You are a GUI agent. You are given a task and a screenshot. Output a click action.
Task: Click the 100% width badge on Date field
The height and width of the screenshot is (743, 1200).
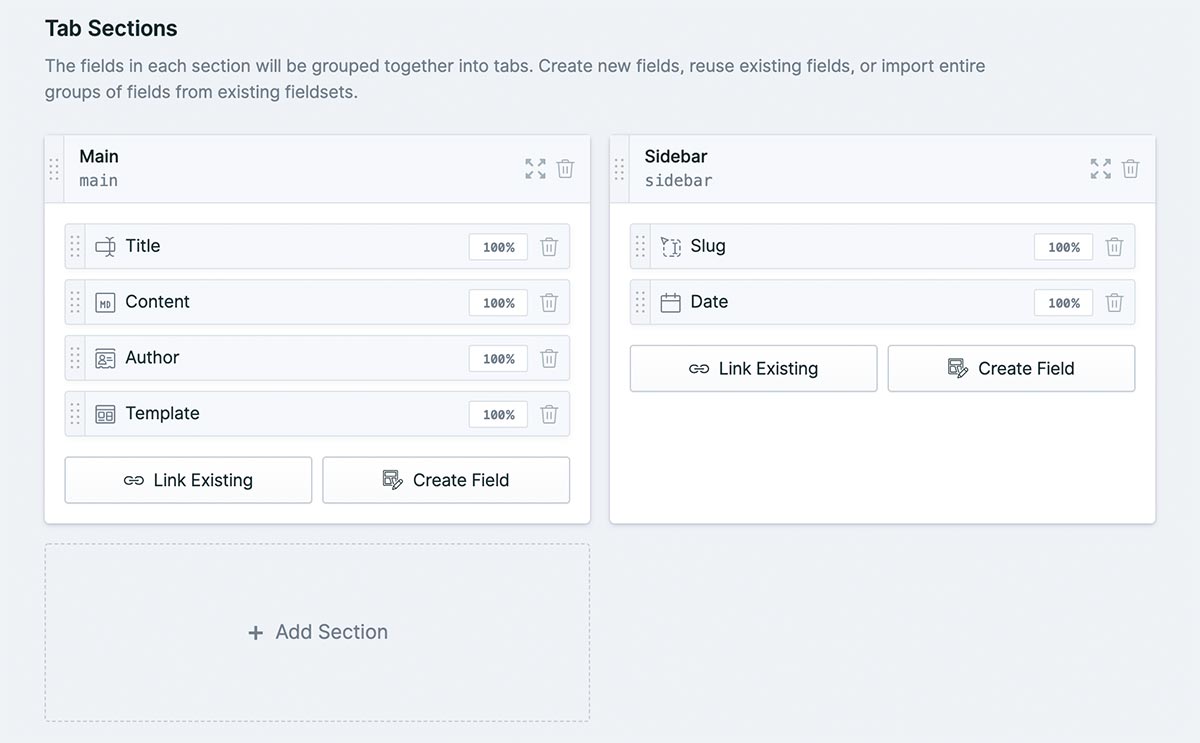coord(1063,302)
